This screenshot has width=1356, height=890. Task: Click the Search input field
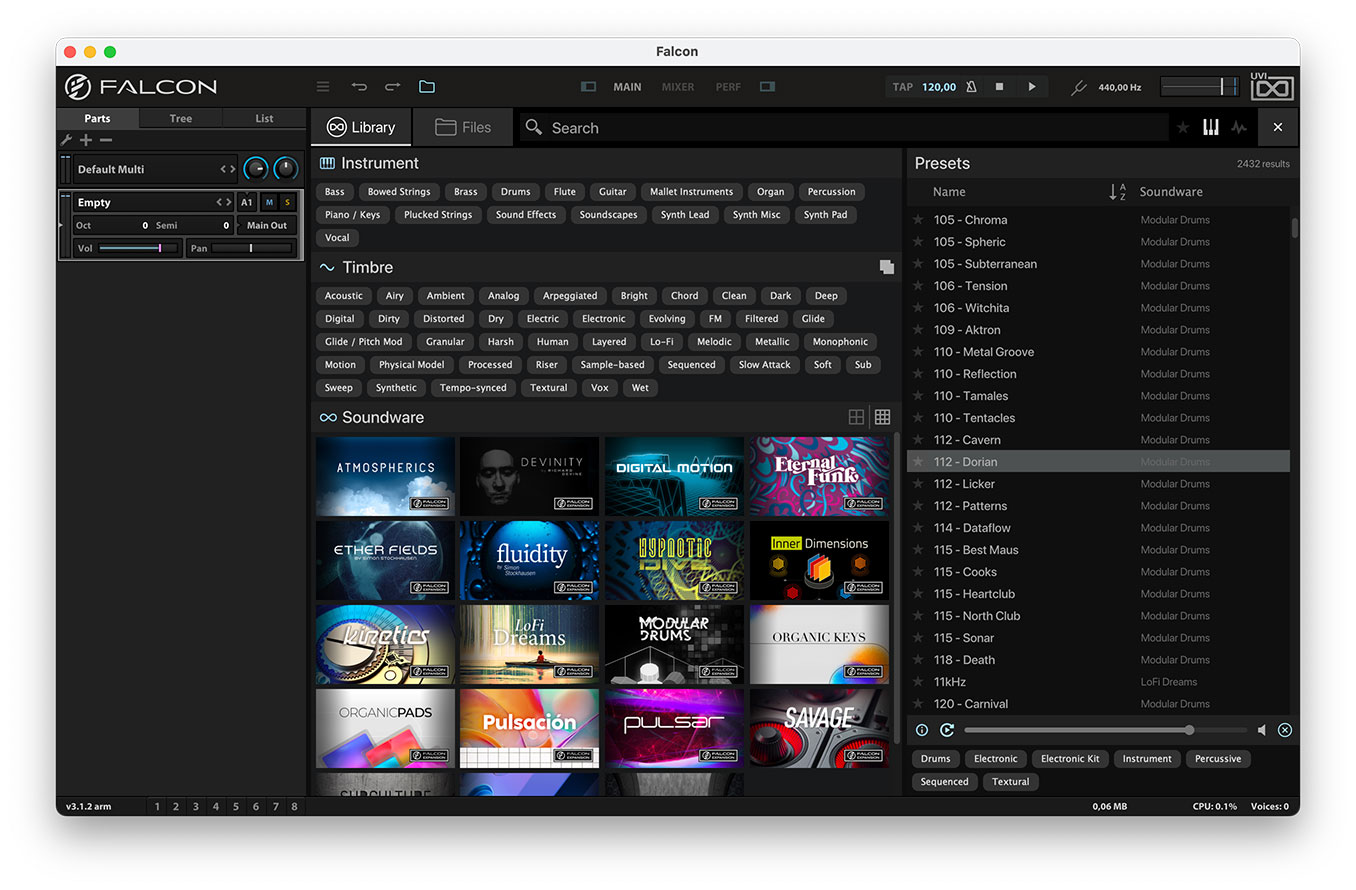pos(843,128)
